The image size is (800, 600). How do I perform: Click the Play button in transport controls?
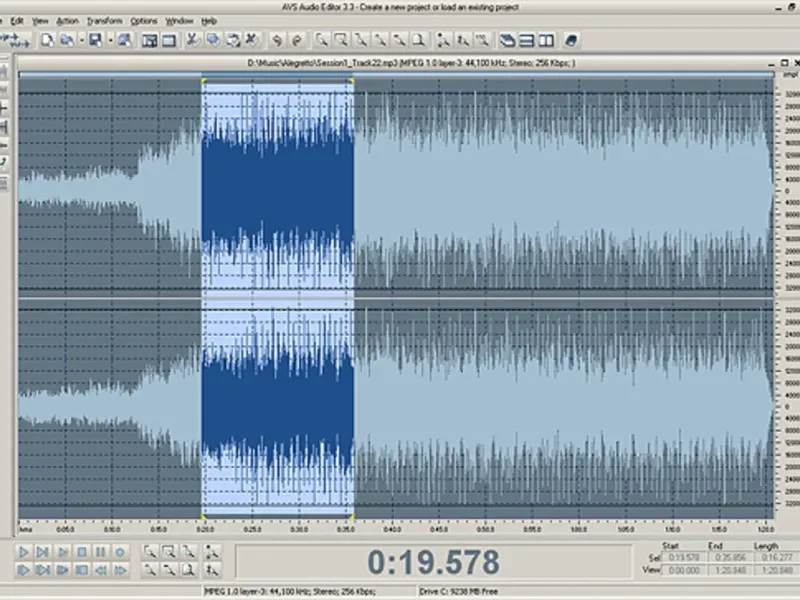pyautogui.click(x=24, y=551)
